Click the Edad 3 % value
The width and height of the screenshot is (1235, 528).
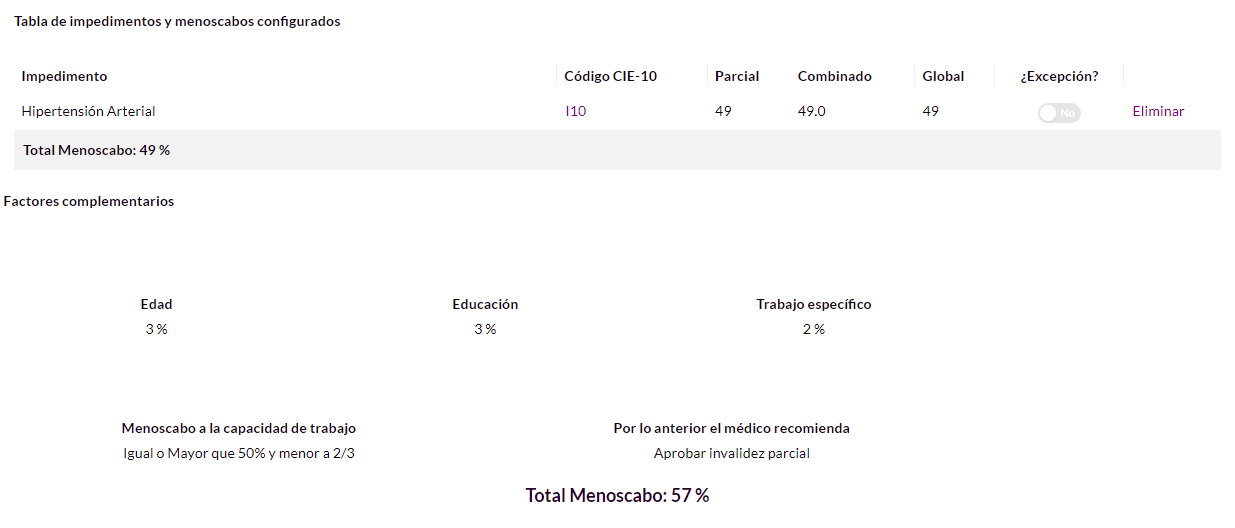point(156,329)
